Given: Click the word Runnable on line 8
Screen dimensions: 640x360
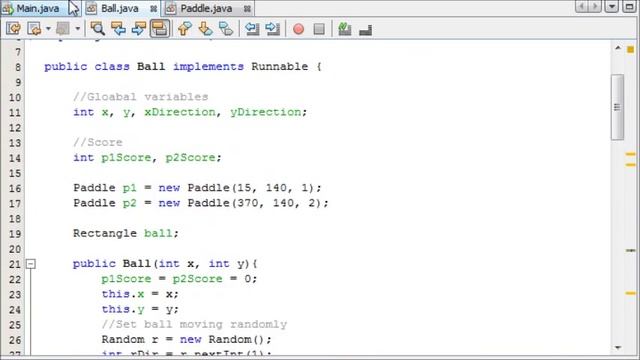Looking at the screenshot, I should pos(280,67).
